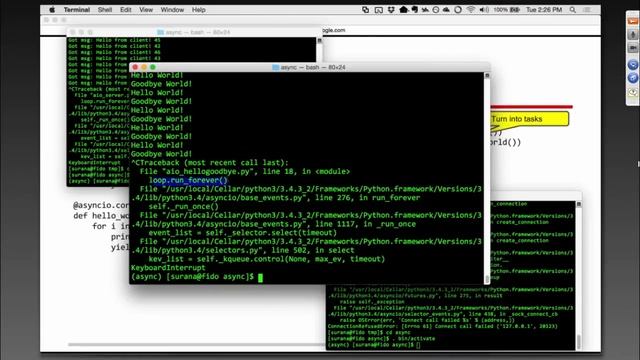
Task: Click the circular ring status icon
Action: (458, 10)
